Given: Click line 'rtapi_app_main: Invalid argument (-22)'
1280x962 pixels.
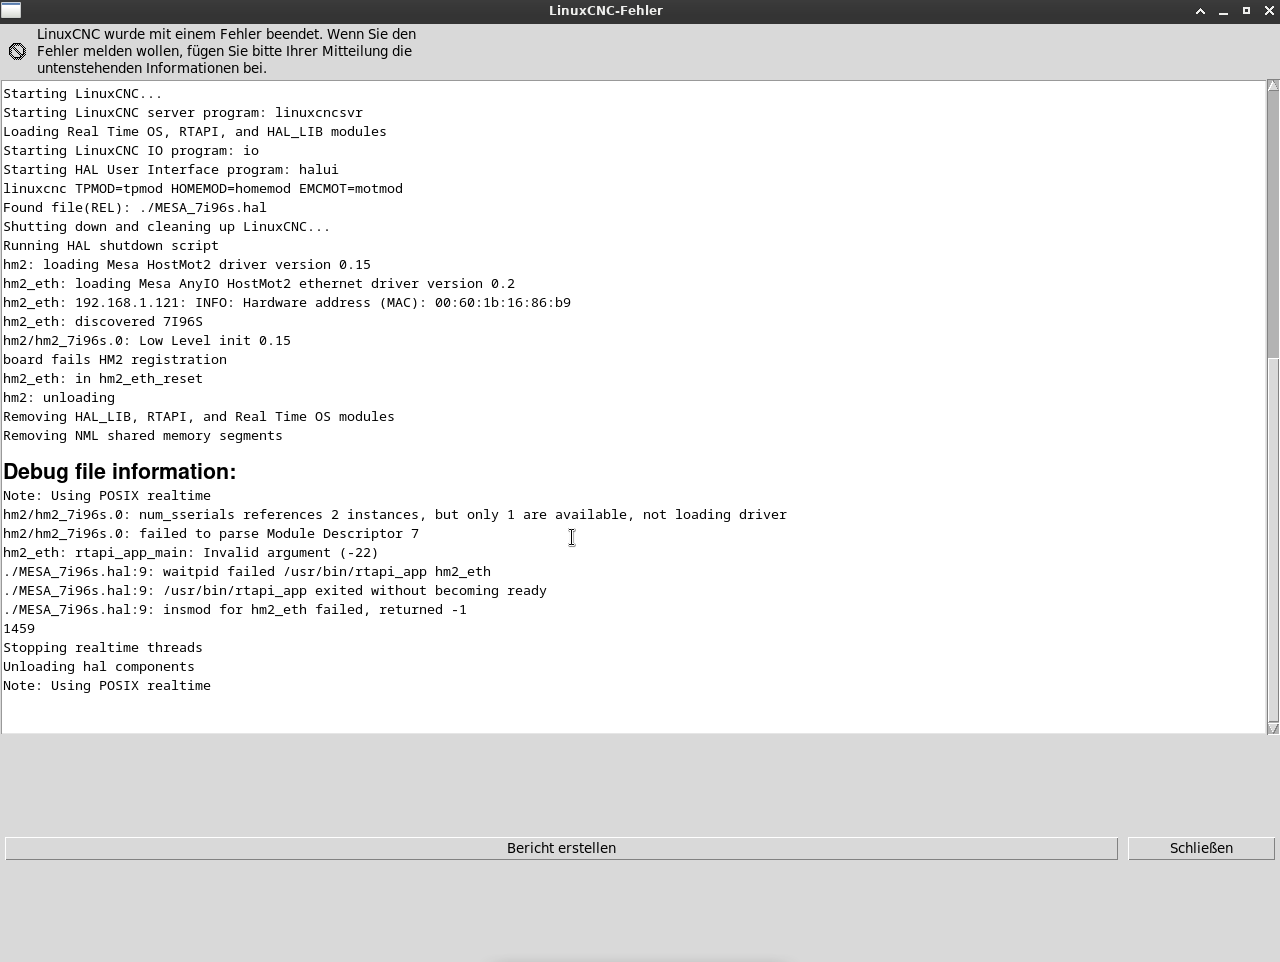Looking at the screenshot, I should (x=191, y=552).
